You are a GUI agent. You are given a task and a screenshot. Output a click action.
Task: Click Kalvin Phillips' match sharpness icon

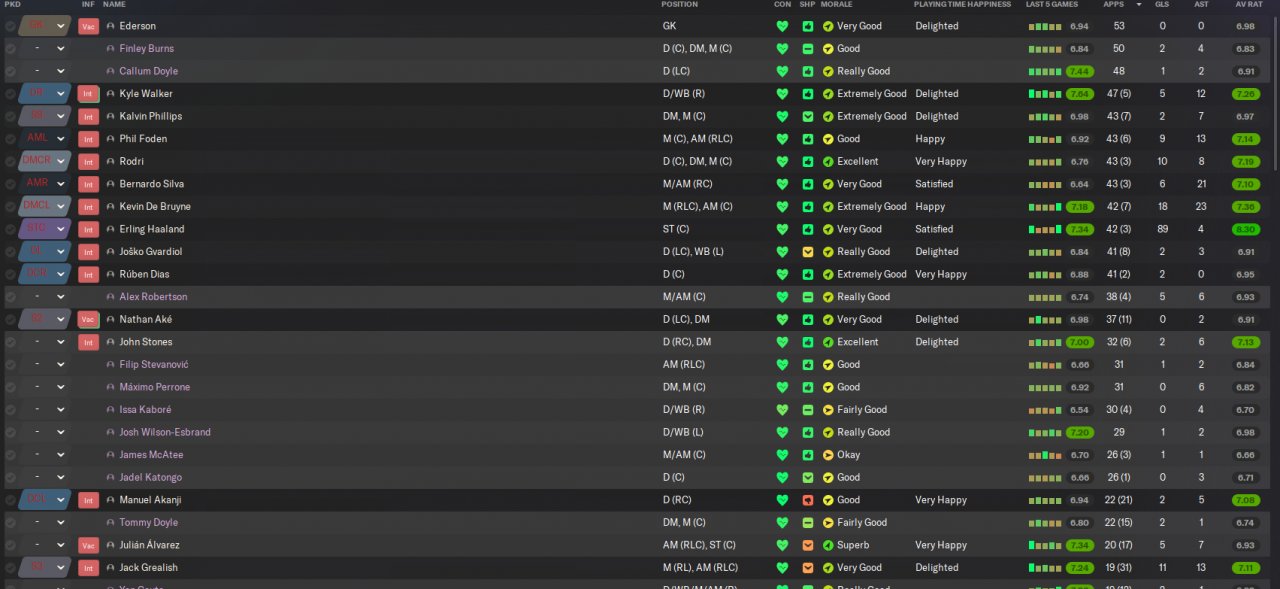point(808,116)
